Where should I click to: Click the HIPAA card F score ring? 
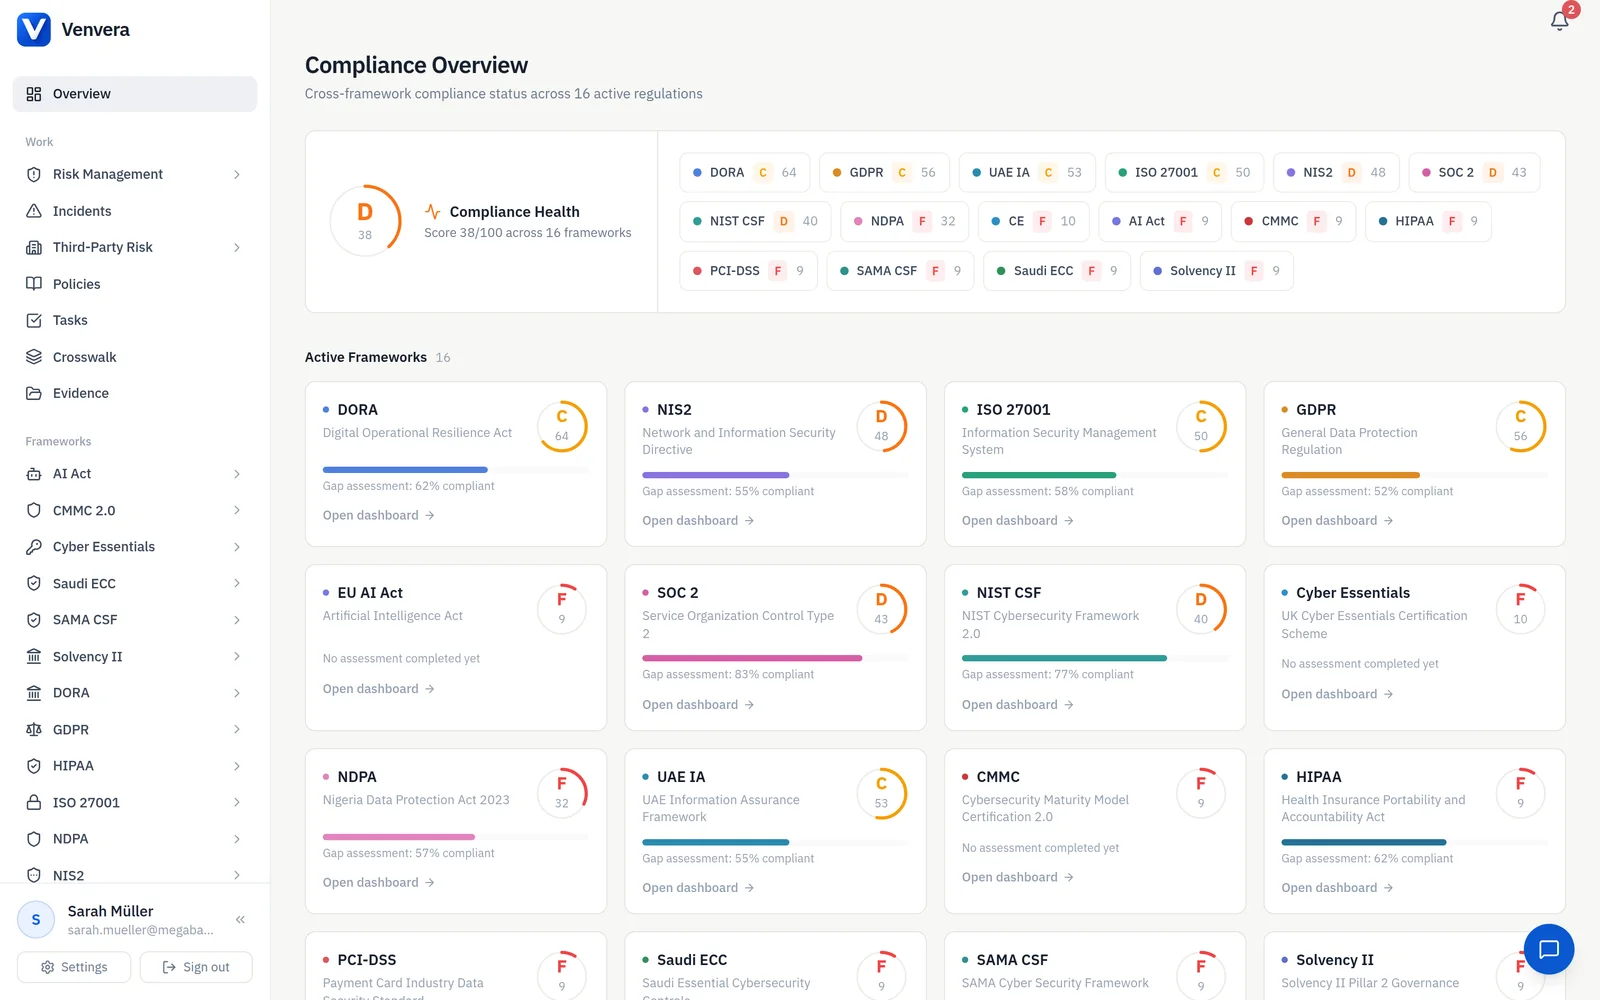point(1520,794)
